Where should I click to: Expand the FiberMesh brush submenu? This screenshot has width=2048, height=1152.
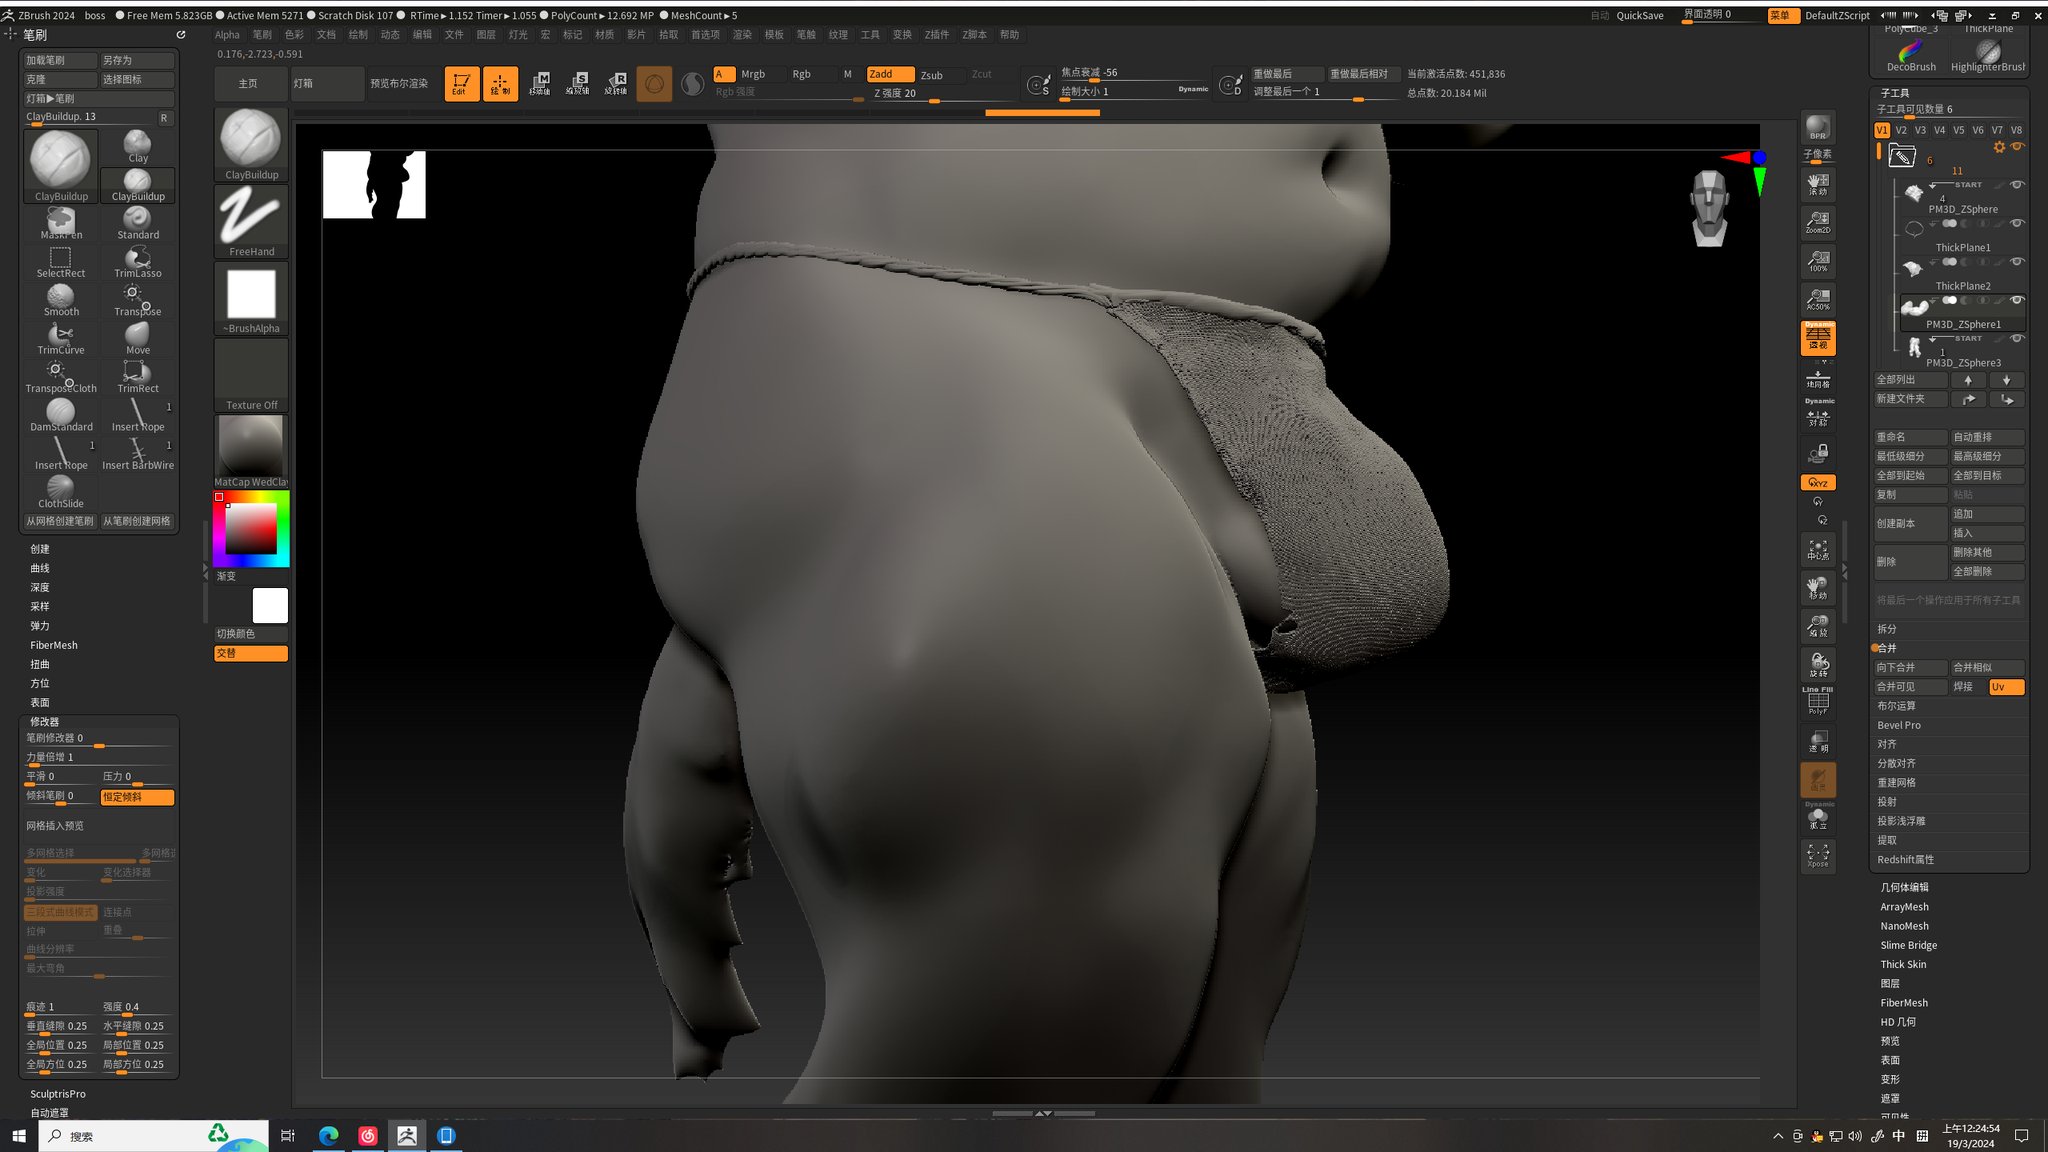(53, 645)
